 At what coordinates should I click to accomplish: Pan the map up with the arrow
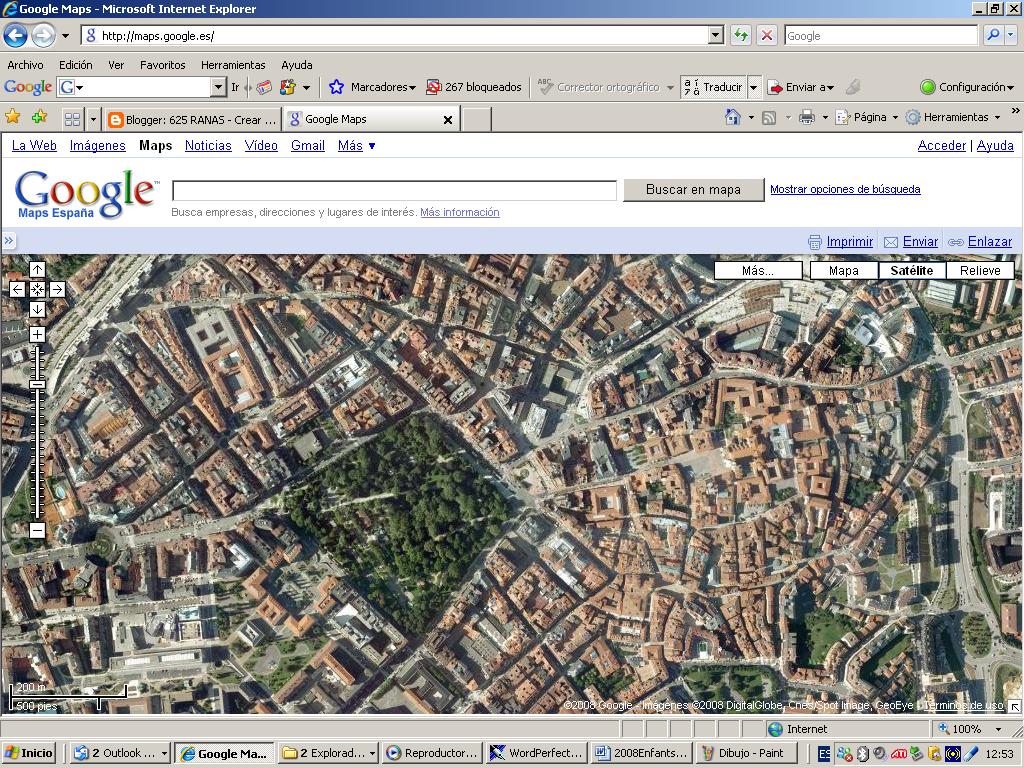coord(37,269)
